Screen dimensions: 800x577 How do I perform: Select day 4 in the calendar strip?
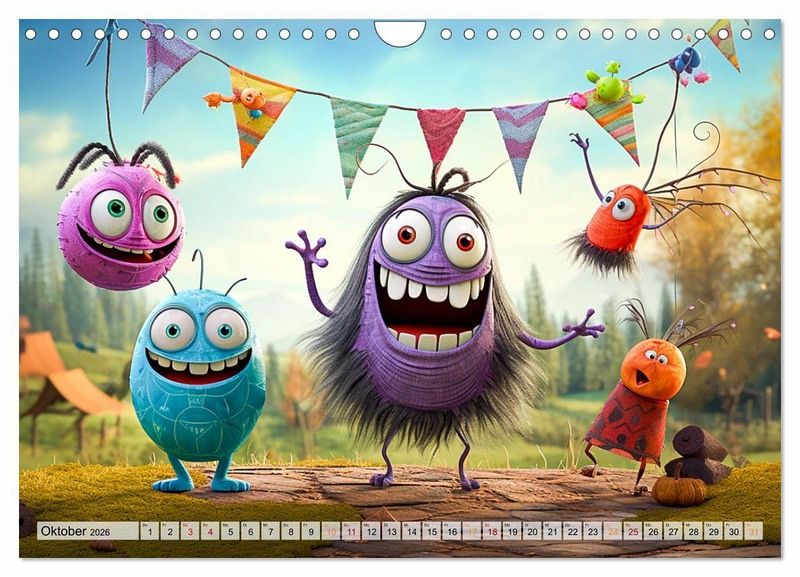(210, 531)
